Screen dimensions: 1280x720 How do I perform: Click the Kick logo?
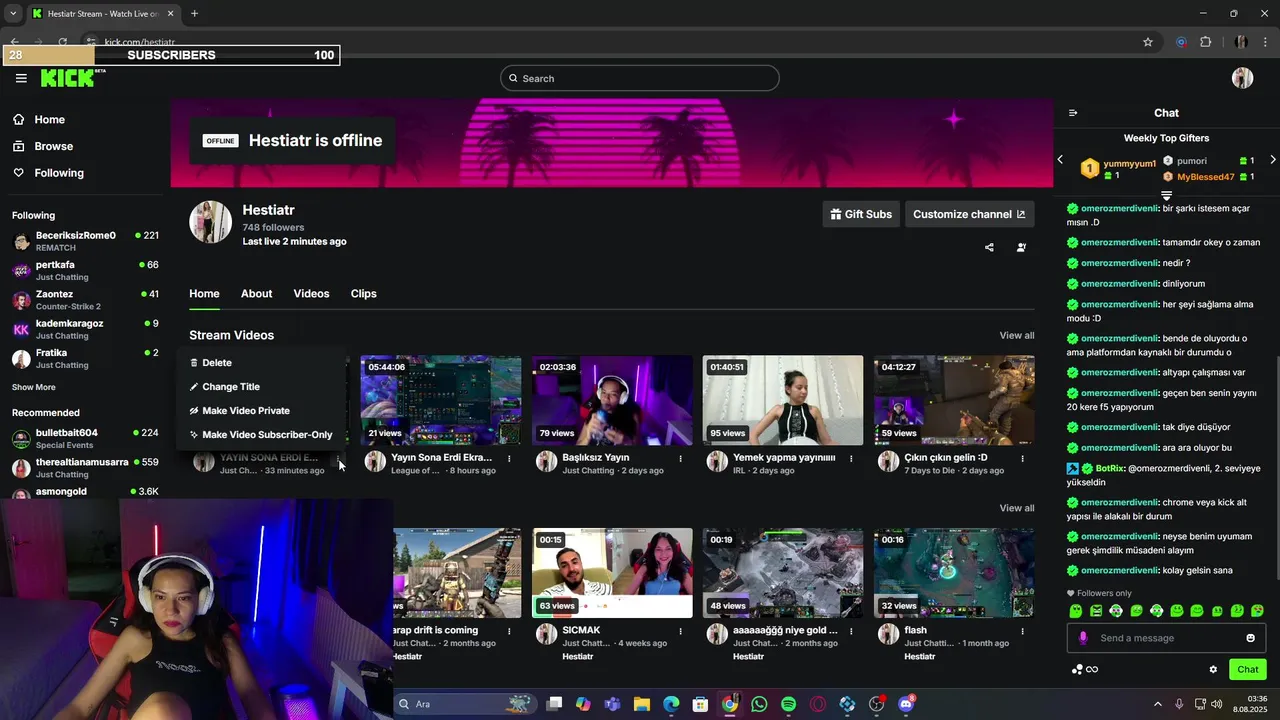click(70, 78)
